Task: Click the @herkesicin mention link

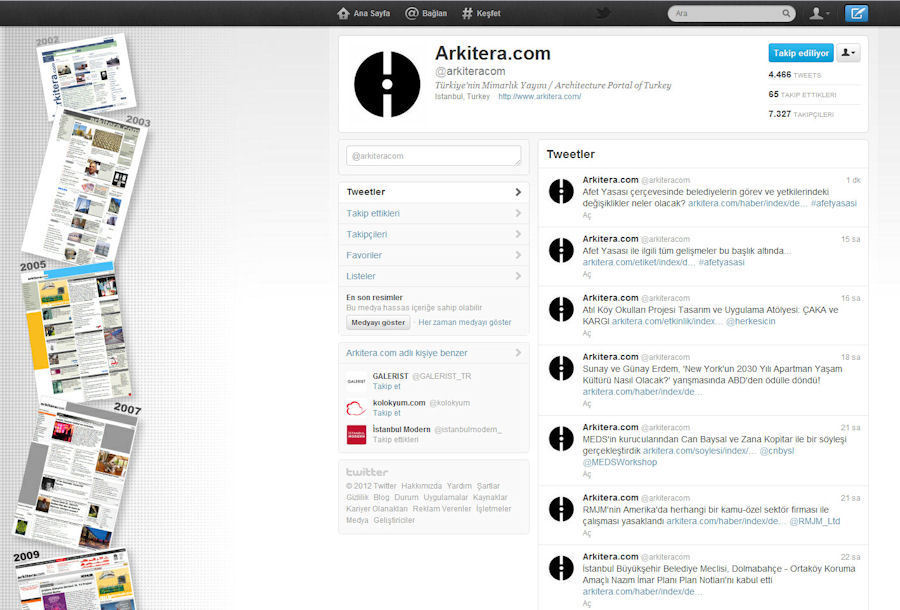Action: [750, 321]
